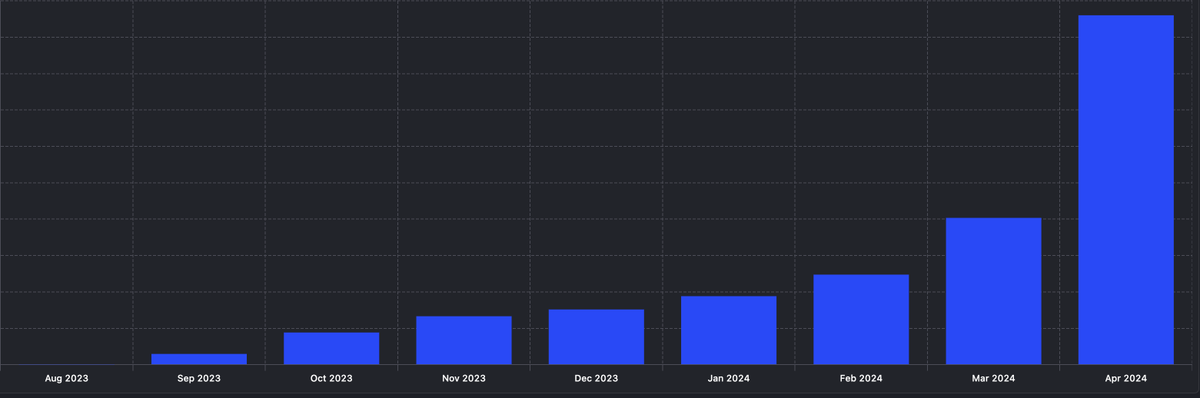
Task: Click the Oct 2023 bar
Action: pos(331,348)
